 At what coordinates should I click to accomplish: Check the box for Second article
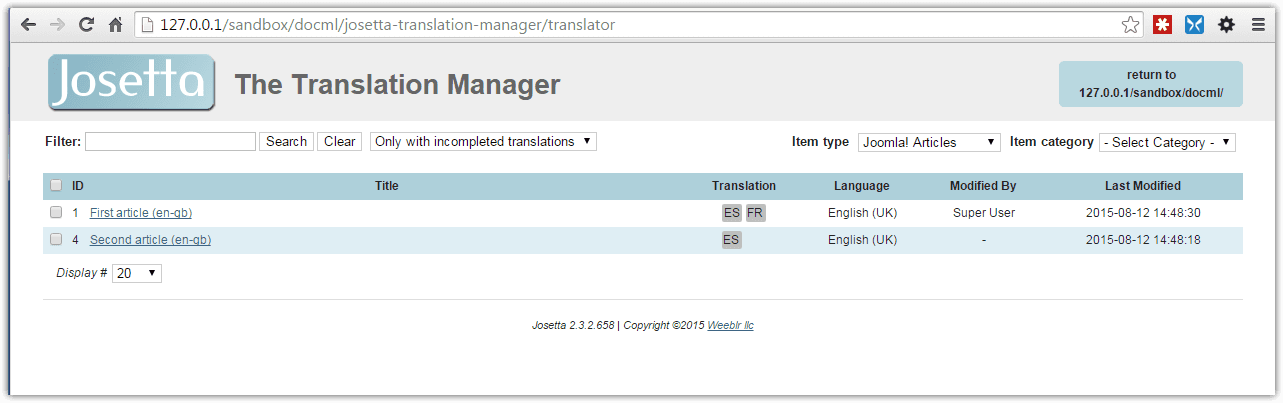pos(56,239)
